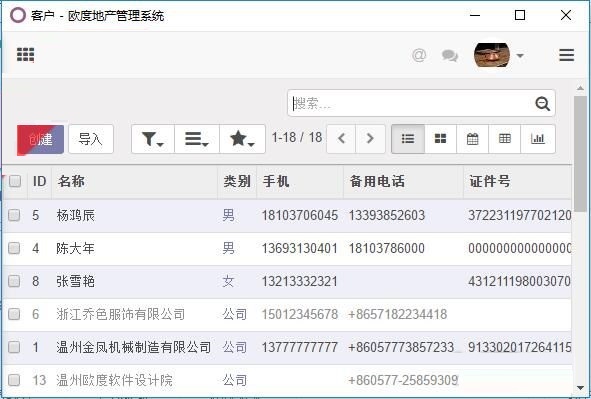Screen dimensions: 591x399
Task: Open customer 杨鸿辰
Action: [75, 216]
